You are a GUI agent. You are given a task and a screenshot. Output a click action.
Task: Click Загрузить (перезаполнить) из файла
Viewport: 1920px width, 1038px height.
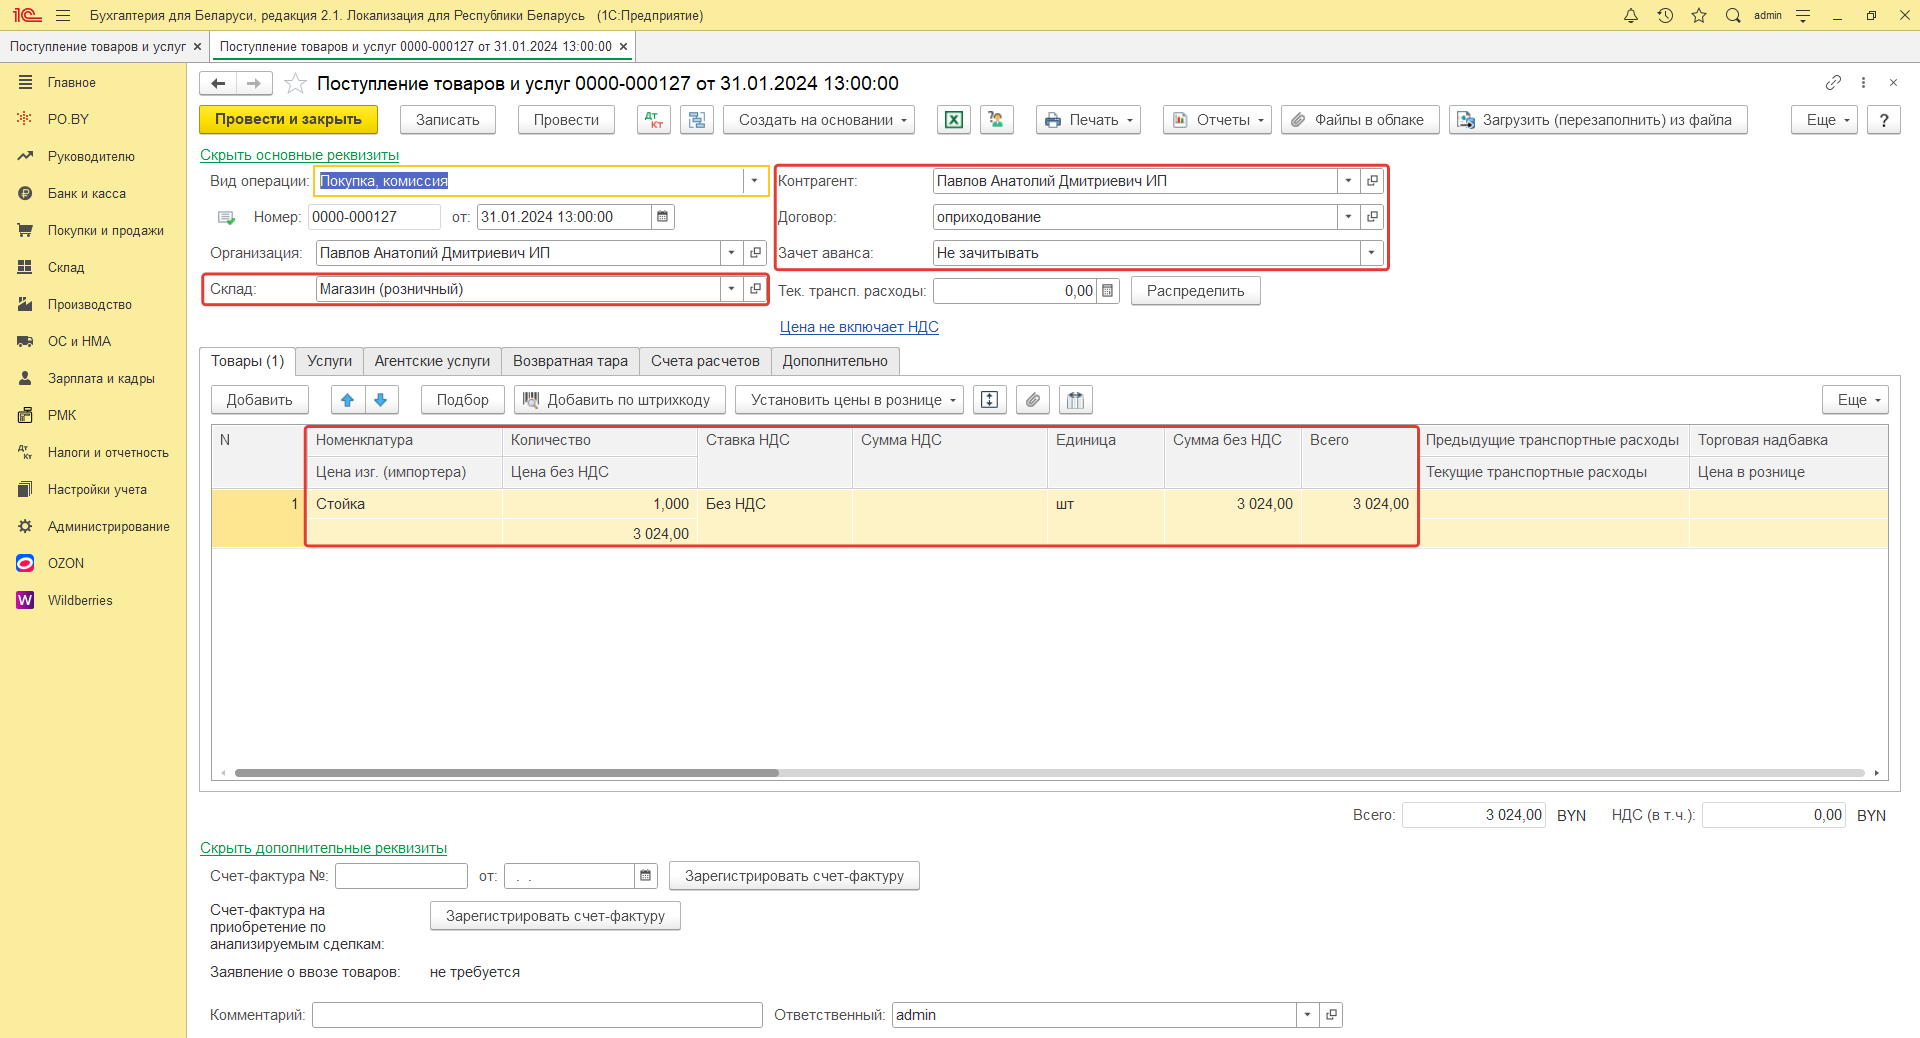(x=1597, y=120)
